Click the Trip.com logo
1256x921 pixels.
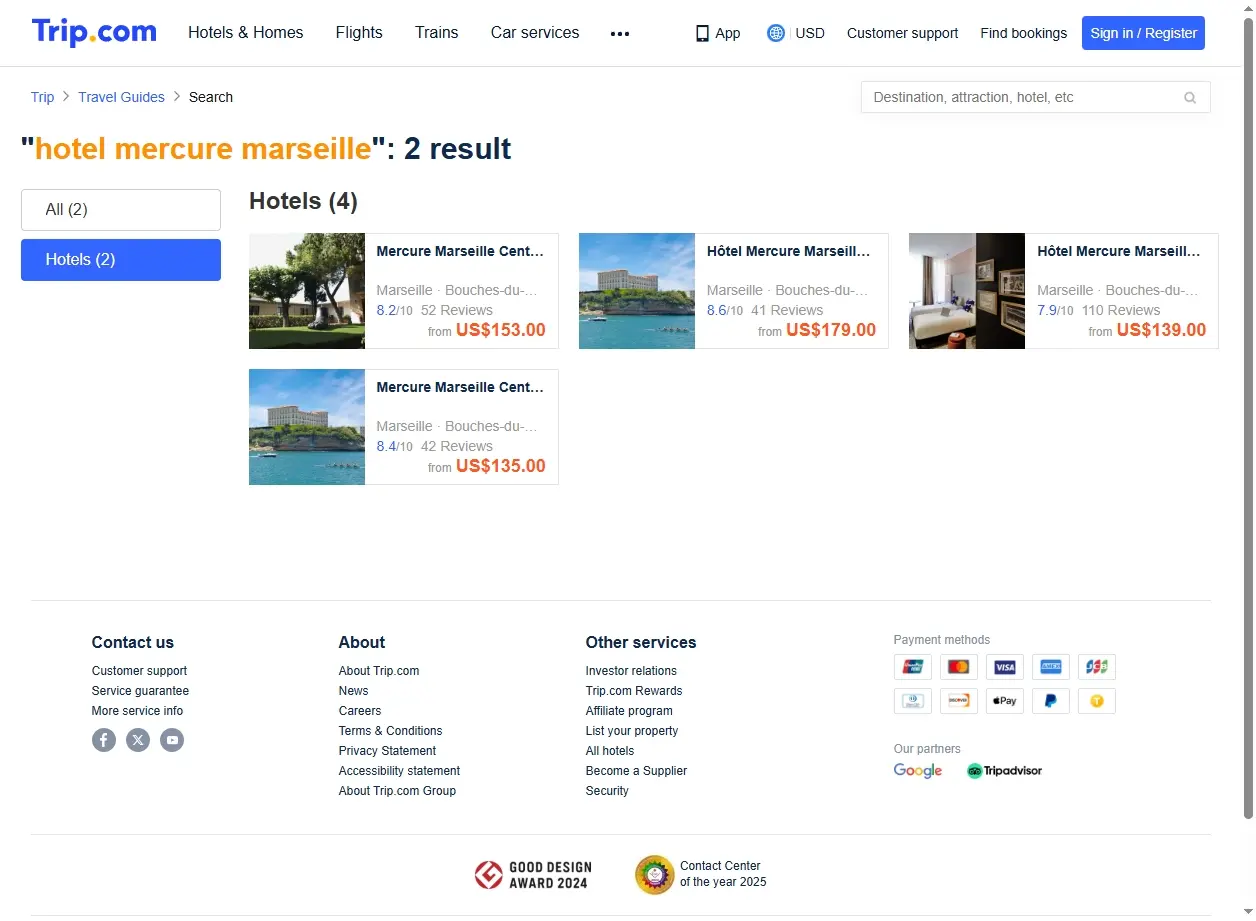(94, 32)
